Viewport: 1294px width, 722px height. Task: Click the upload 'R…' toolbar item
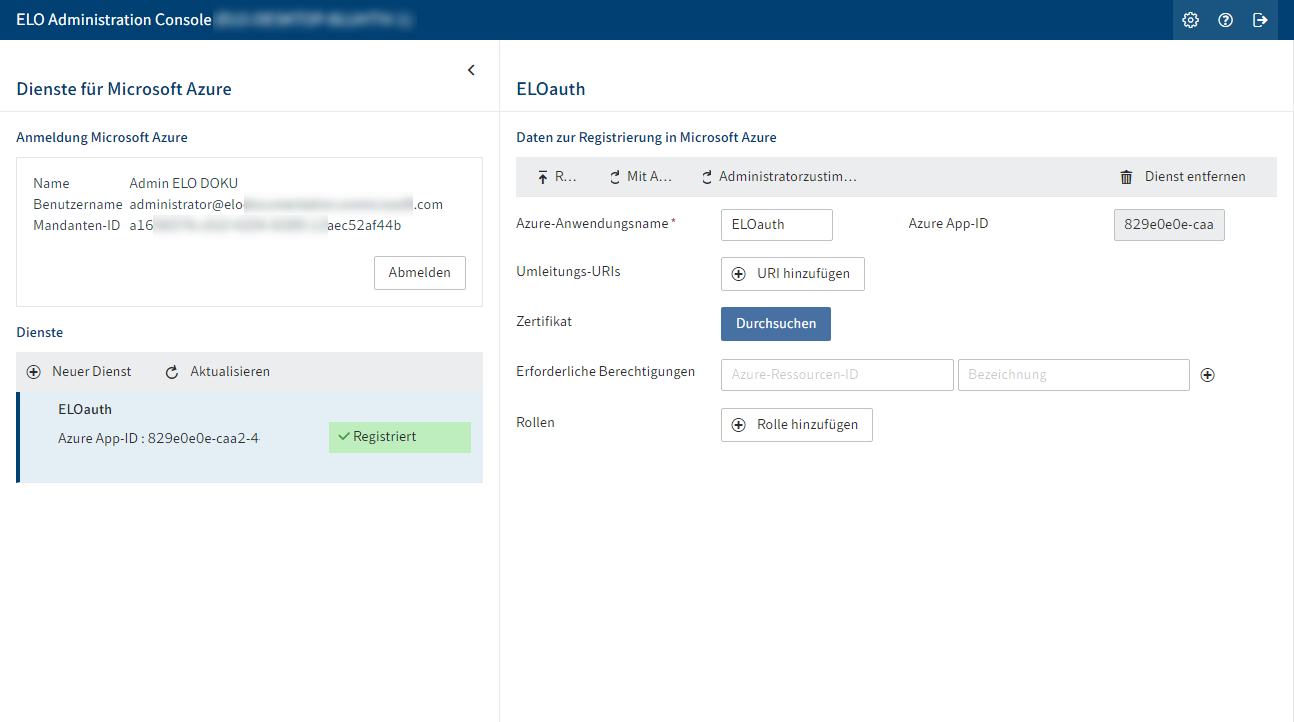(x=557, y=177)
